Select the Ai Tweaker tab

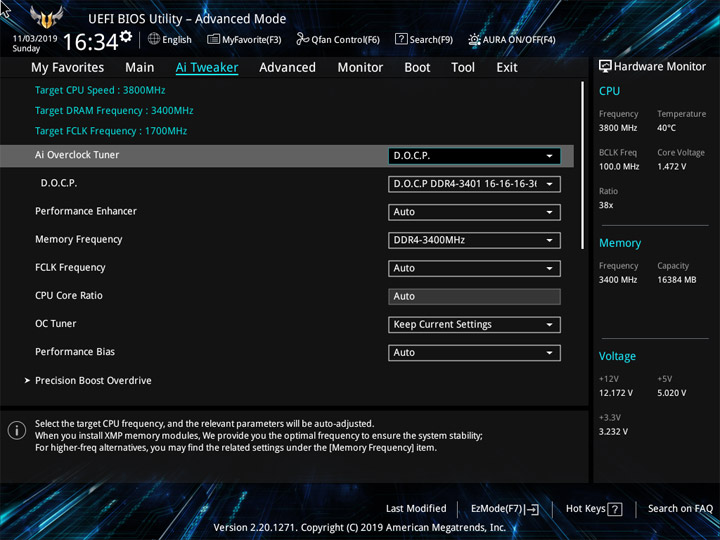(x=207, y=68)
